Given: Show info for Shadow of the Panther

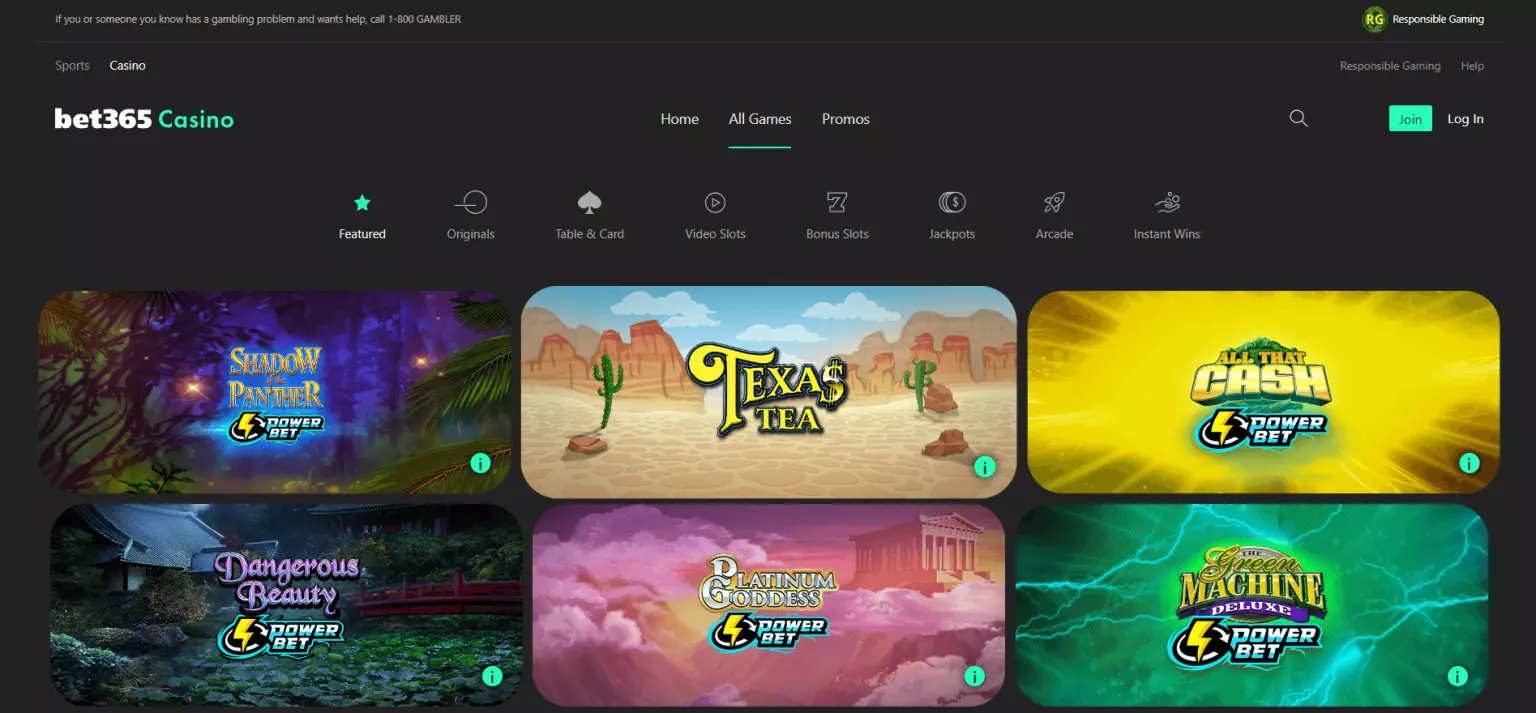Looking at the screenshot, I should (481, 463).
